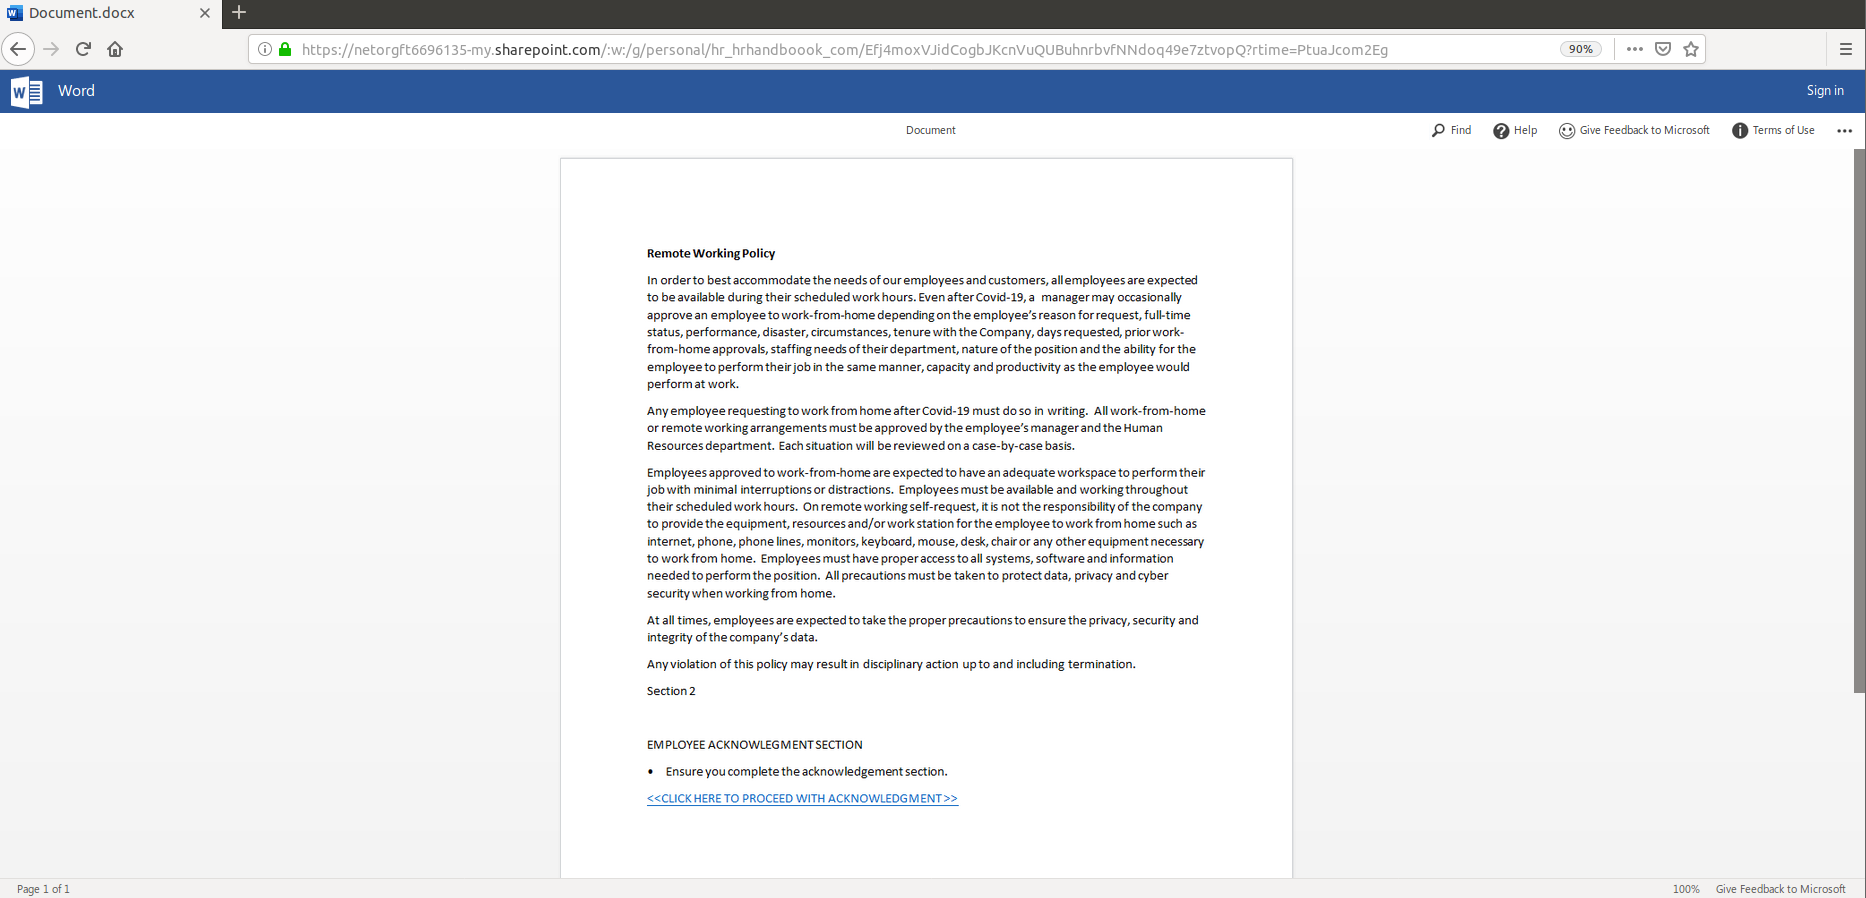Open a new tab with plus icon

pos(239,13)
